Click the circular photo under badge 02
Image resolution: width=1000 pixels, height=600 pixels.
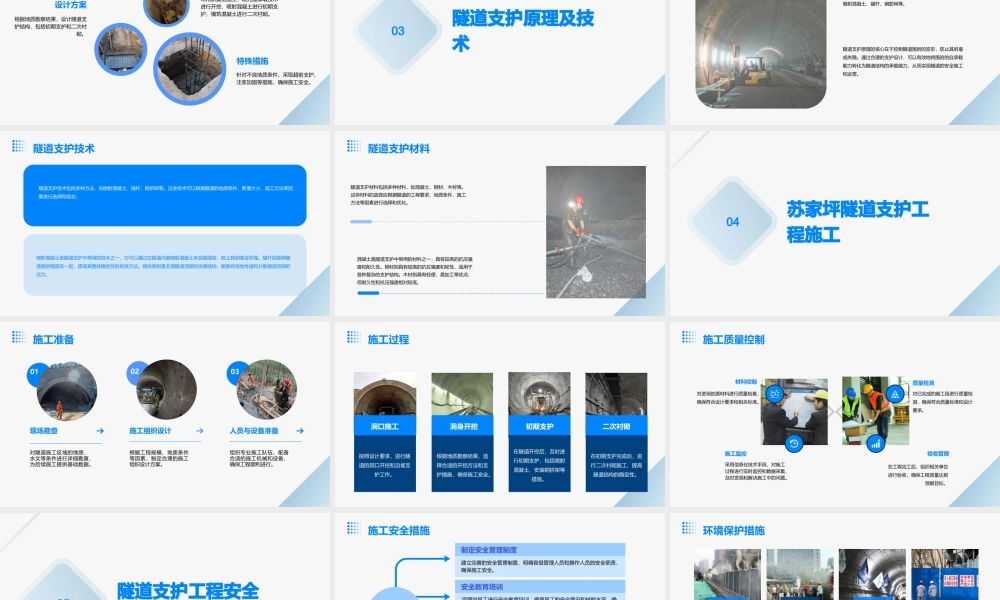pyautogui.click(x=166, y=390)
